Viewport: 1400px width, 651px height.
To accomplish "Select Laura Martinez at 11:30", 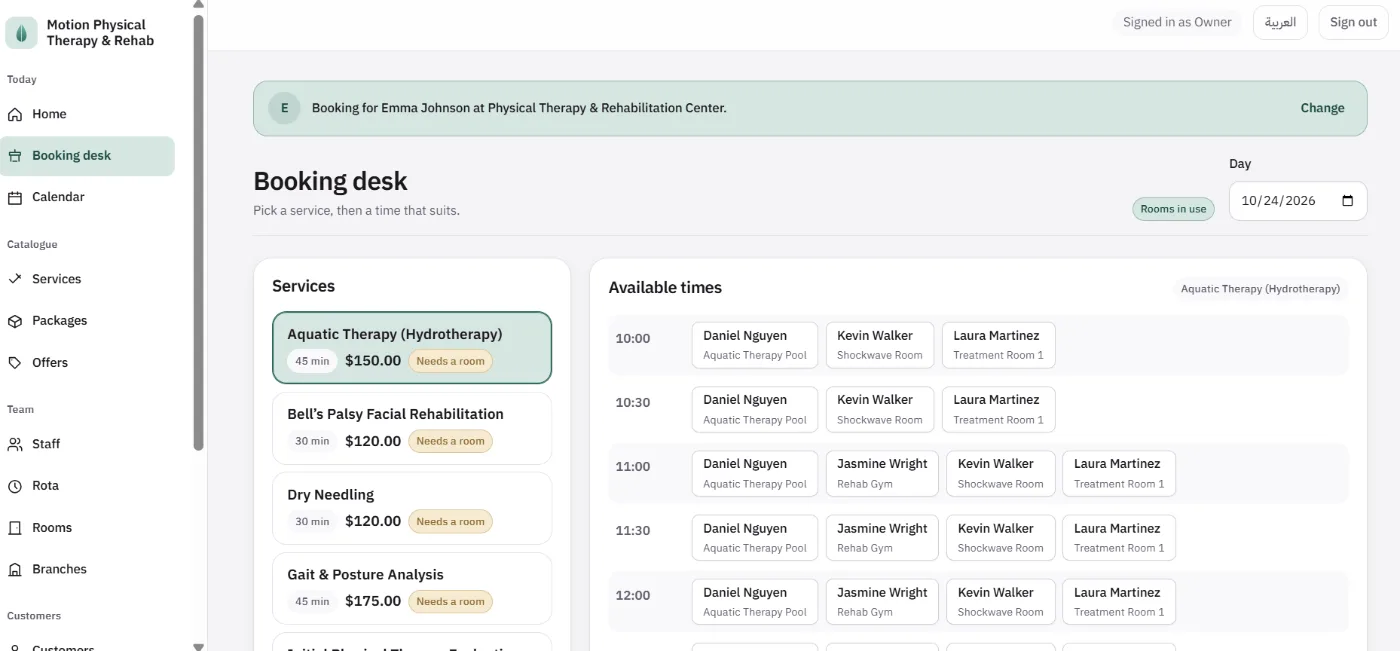I will (x=1118, y=538).
